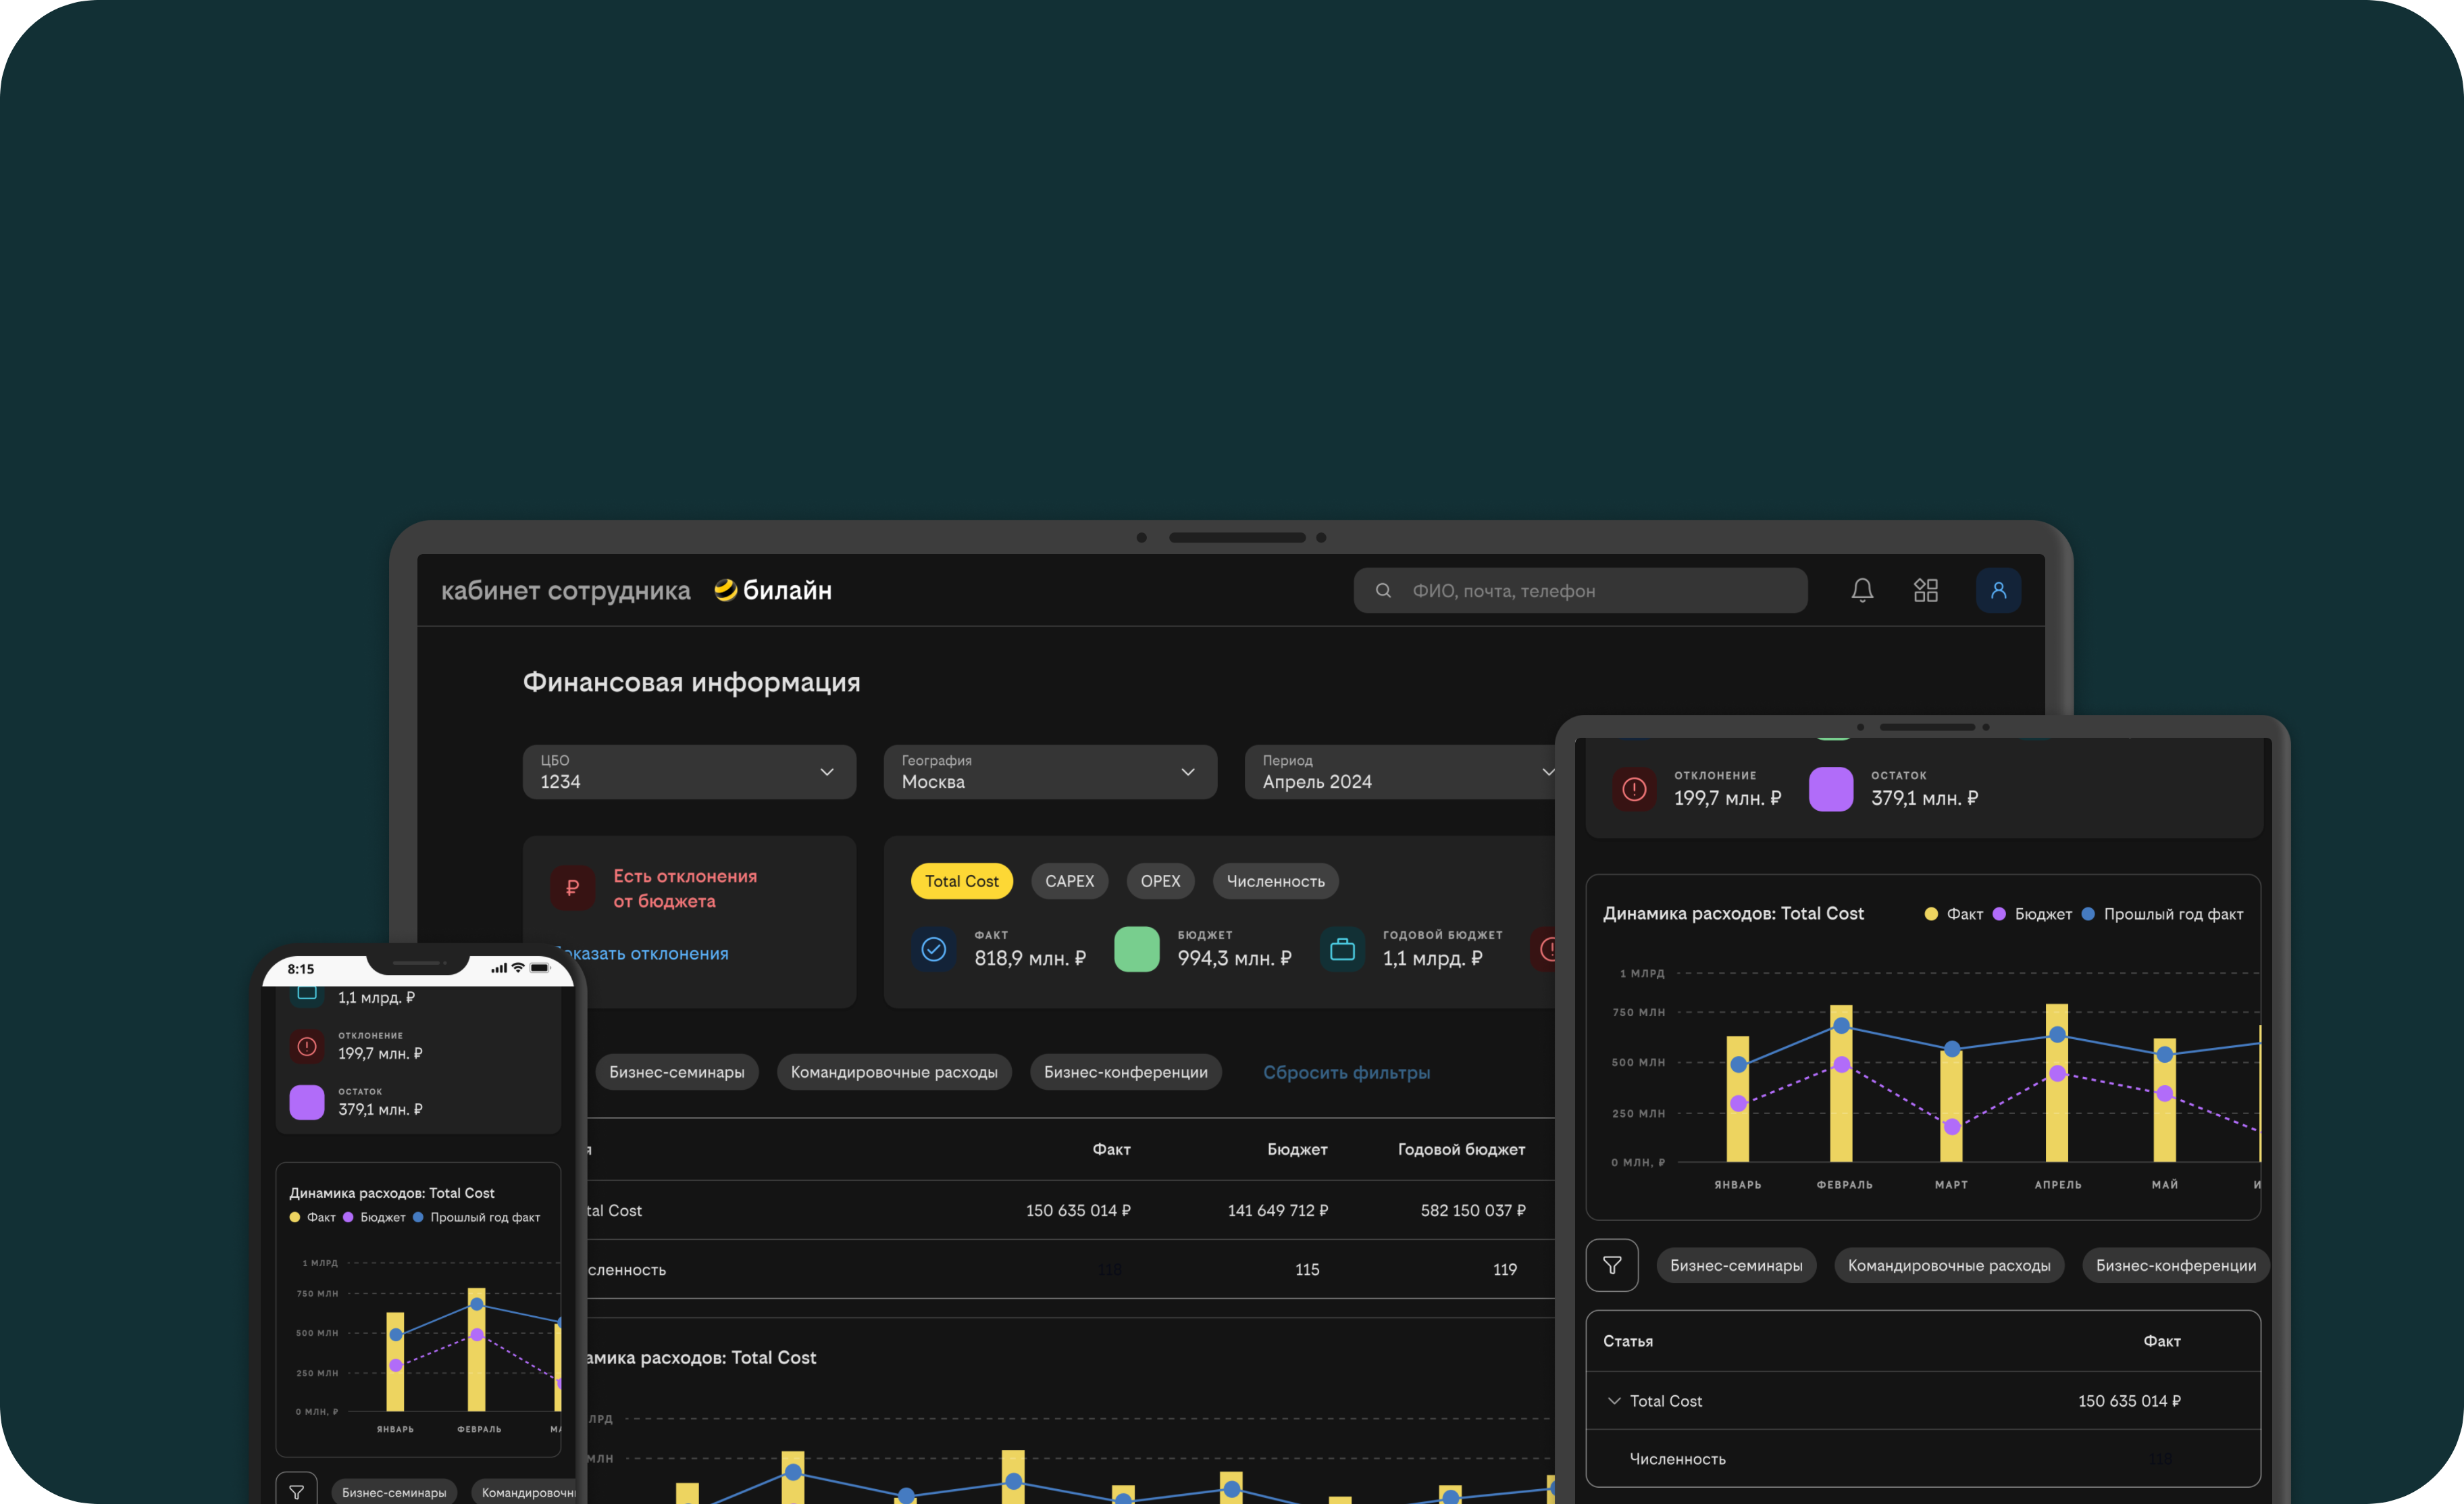This screenshot has height=1504, width=2464.
Task: Open the География Москва dropdown
Action: point(1050,771)
